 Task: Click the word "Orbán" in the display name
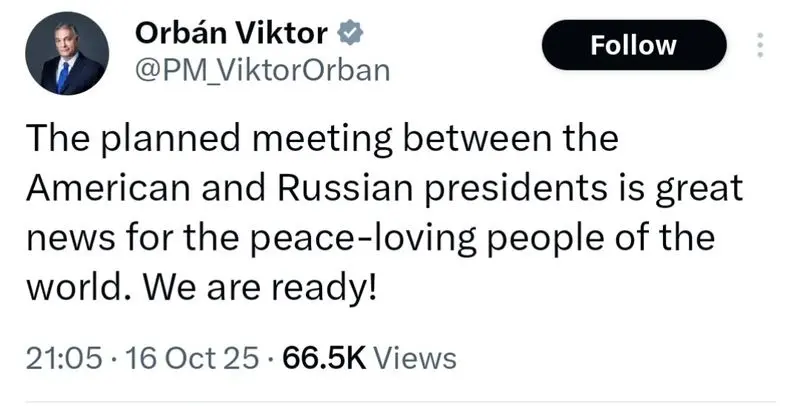click(176, 34)
